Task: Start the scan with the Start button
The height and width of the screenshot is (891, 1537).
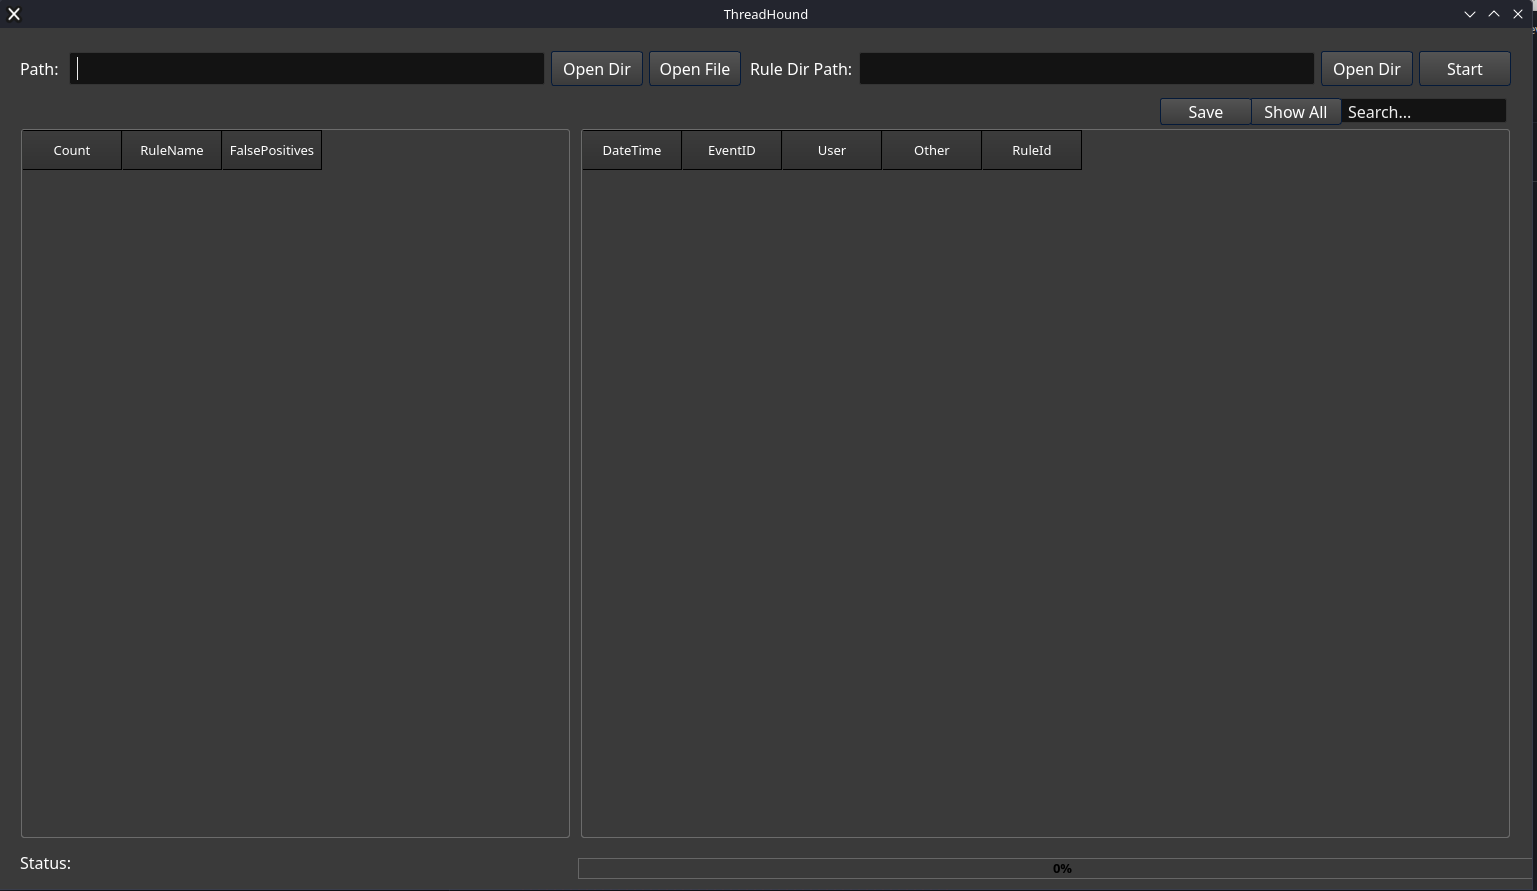Action: click(1465, 69)
